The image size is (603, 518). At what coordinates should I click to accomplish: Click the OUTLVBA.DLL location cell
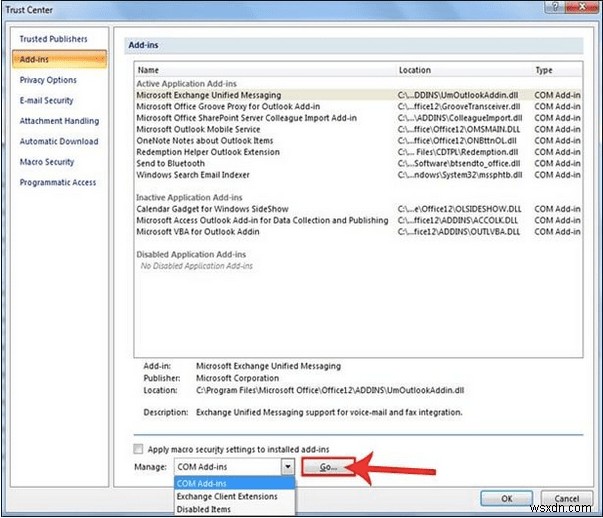459,232
